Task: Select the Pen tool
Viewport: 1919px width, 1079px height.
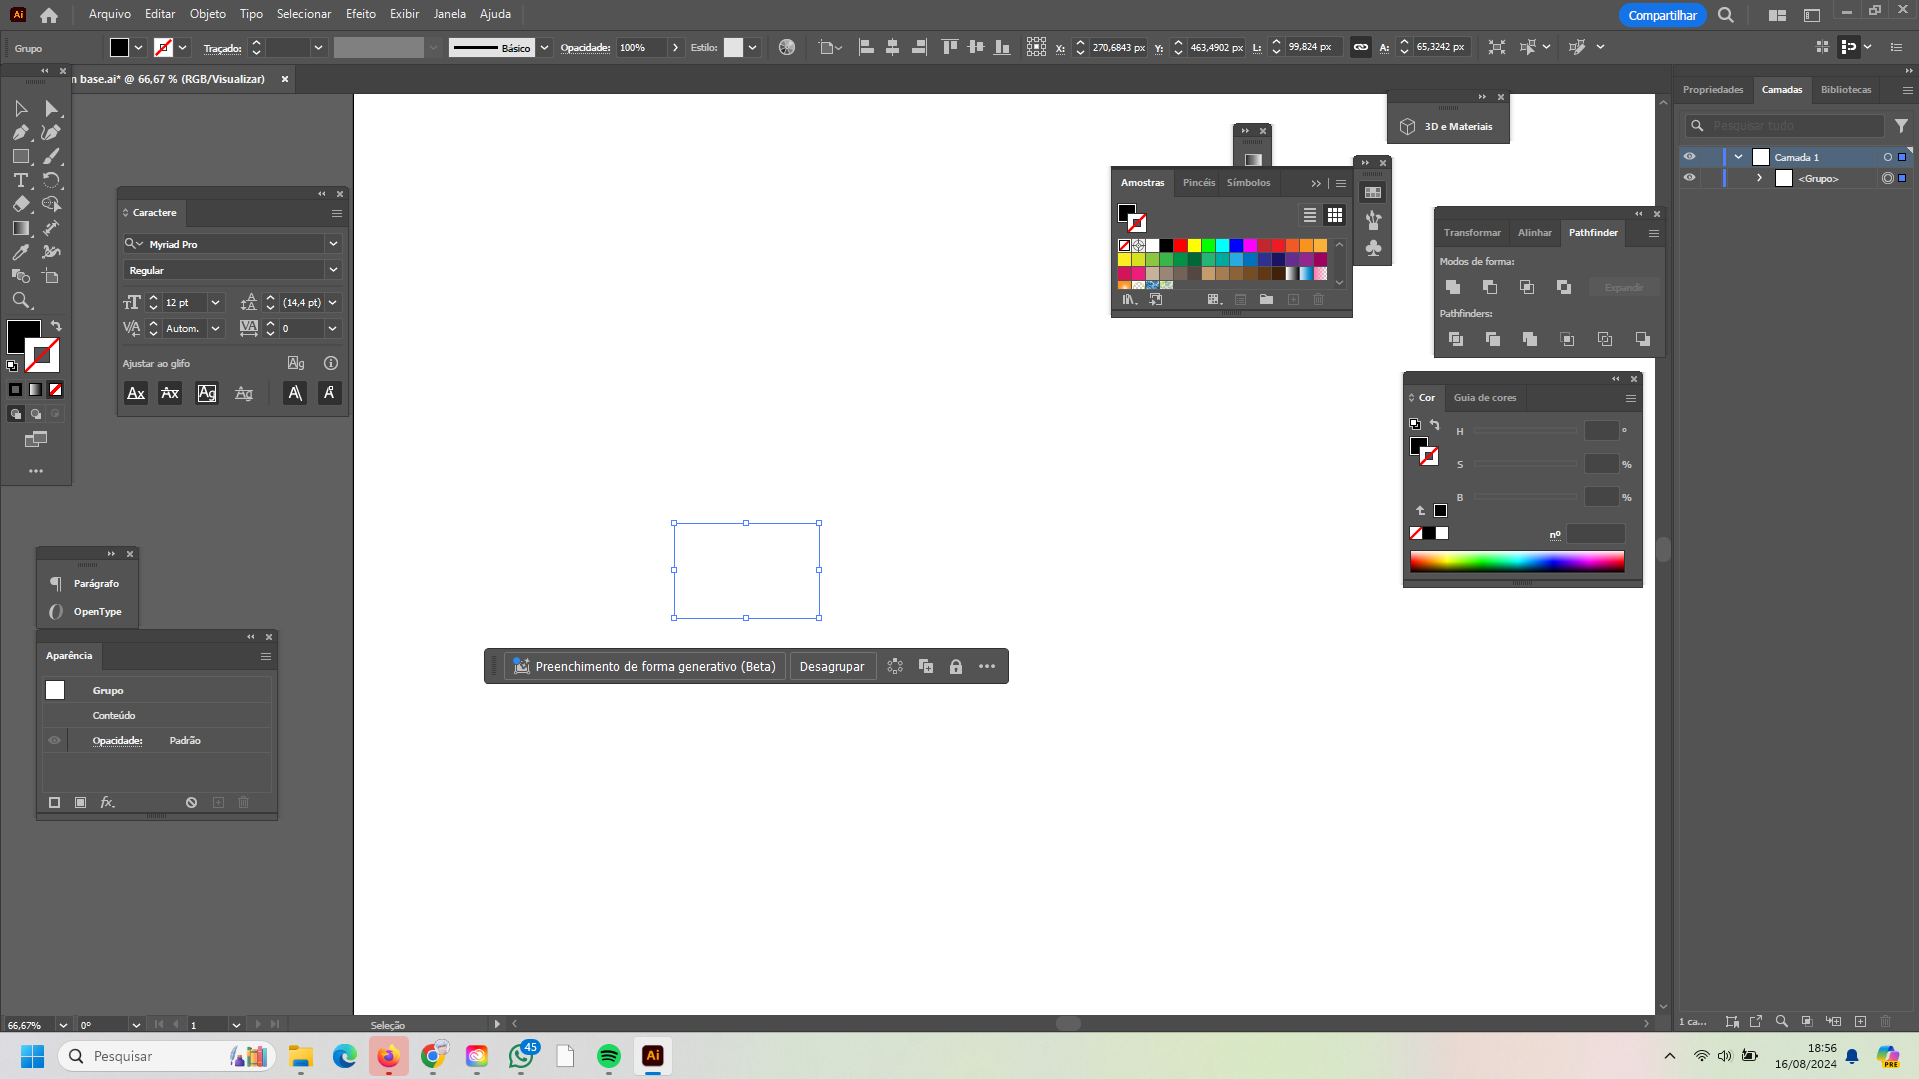Action: pyautogui.click(x=21, y=132)
